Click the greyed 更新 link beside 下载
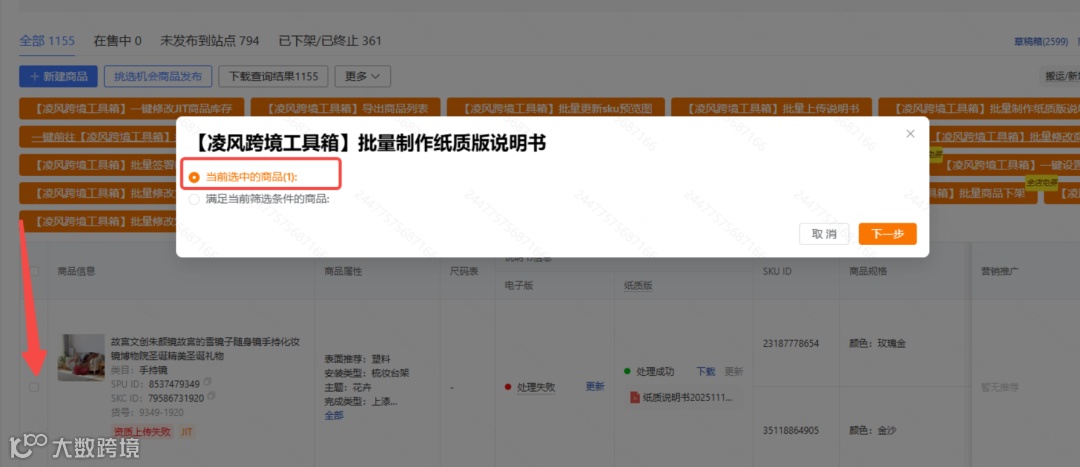Screen dimensions: 1080x467 tap(734, 371)
